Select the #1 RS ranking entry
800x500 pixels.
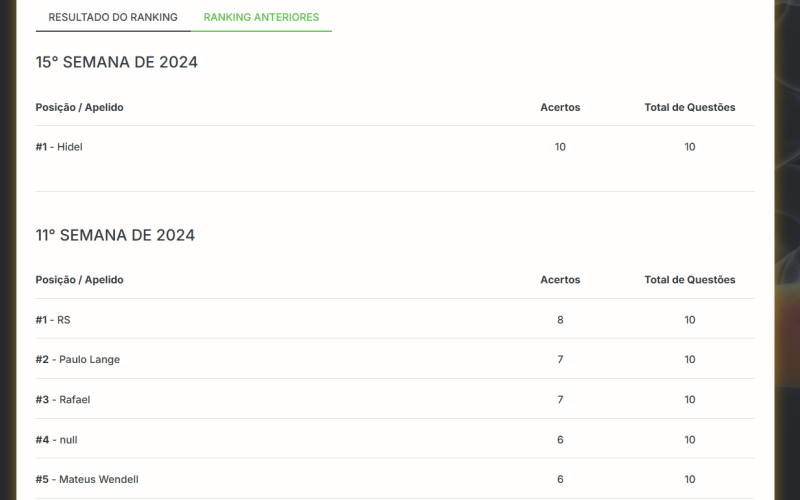(x=53, y=320)
